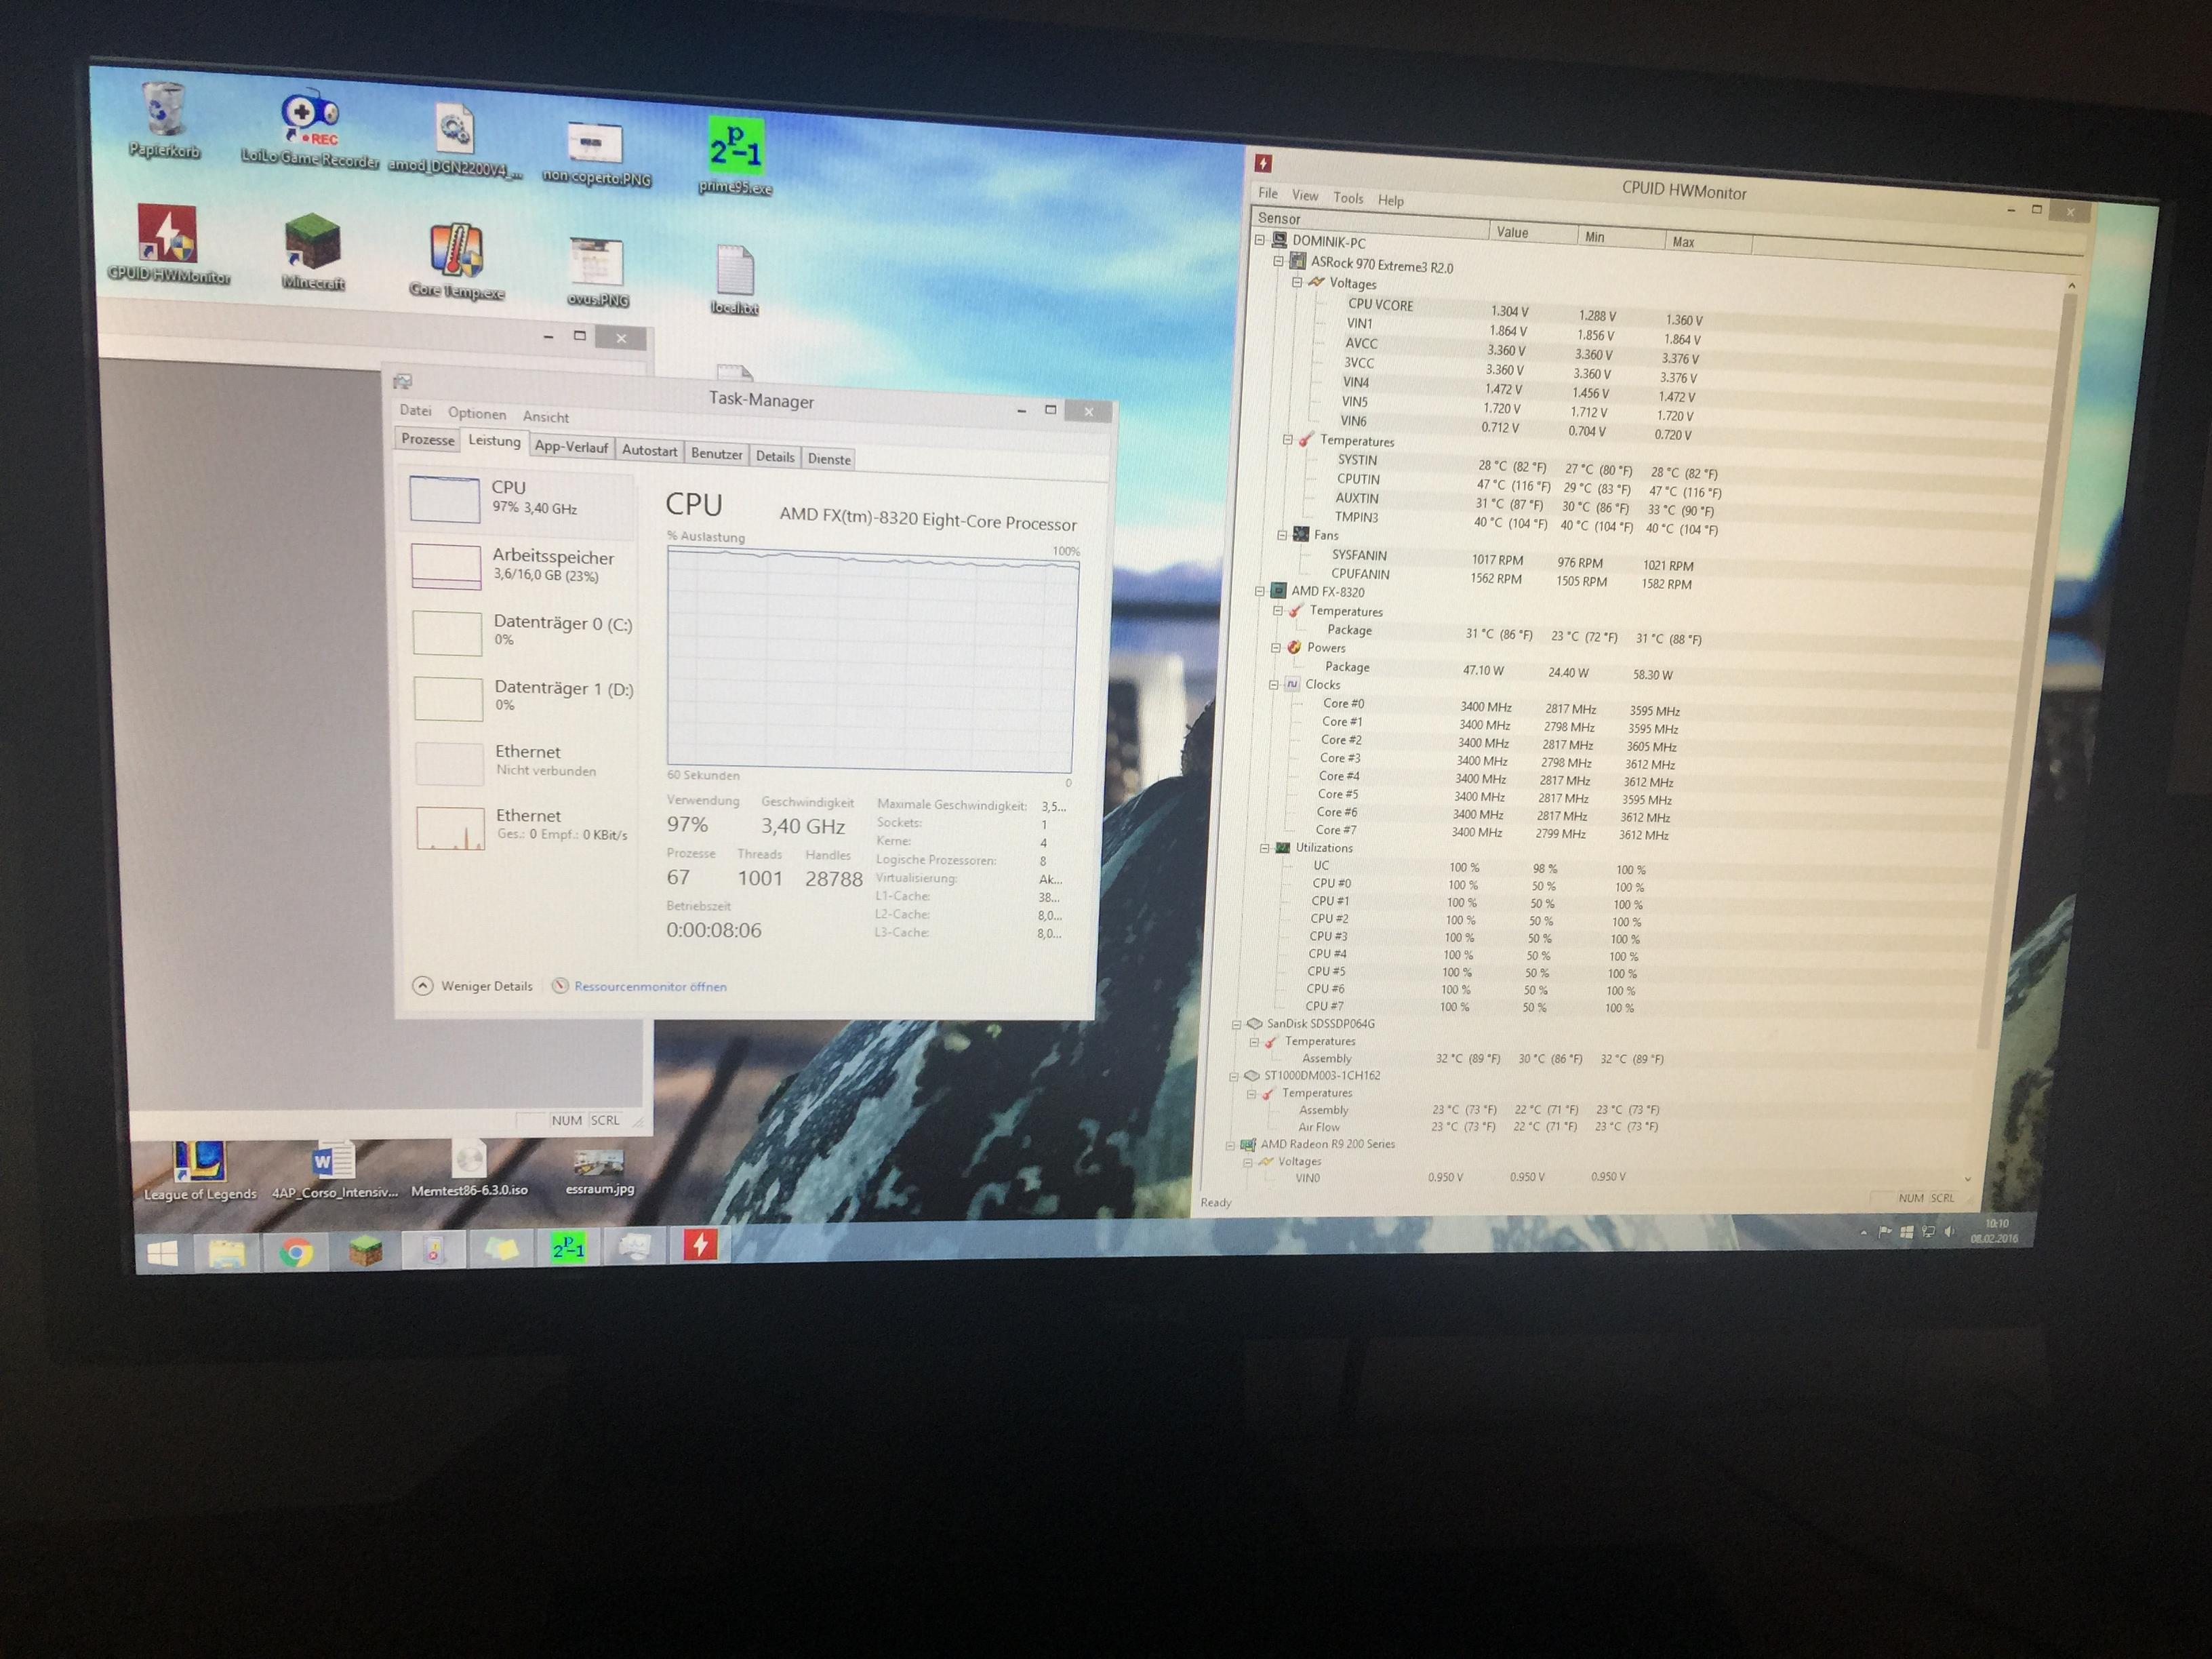
Task: Collapse the Clocks tree node
Action: pyautogui.click(x=1274, y=685)
